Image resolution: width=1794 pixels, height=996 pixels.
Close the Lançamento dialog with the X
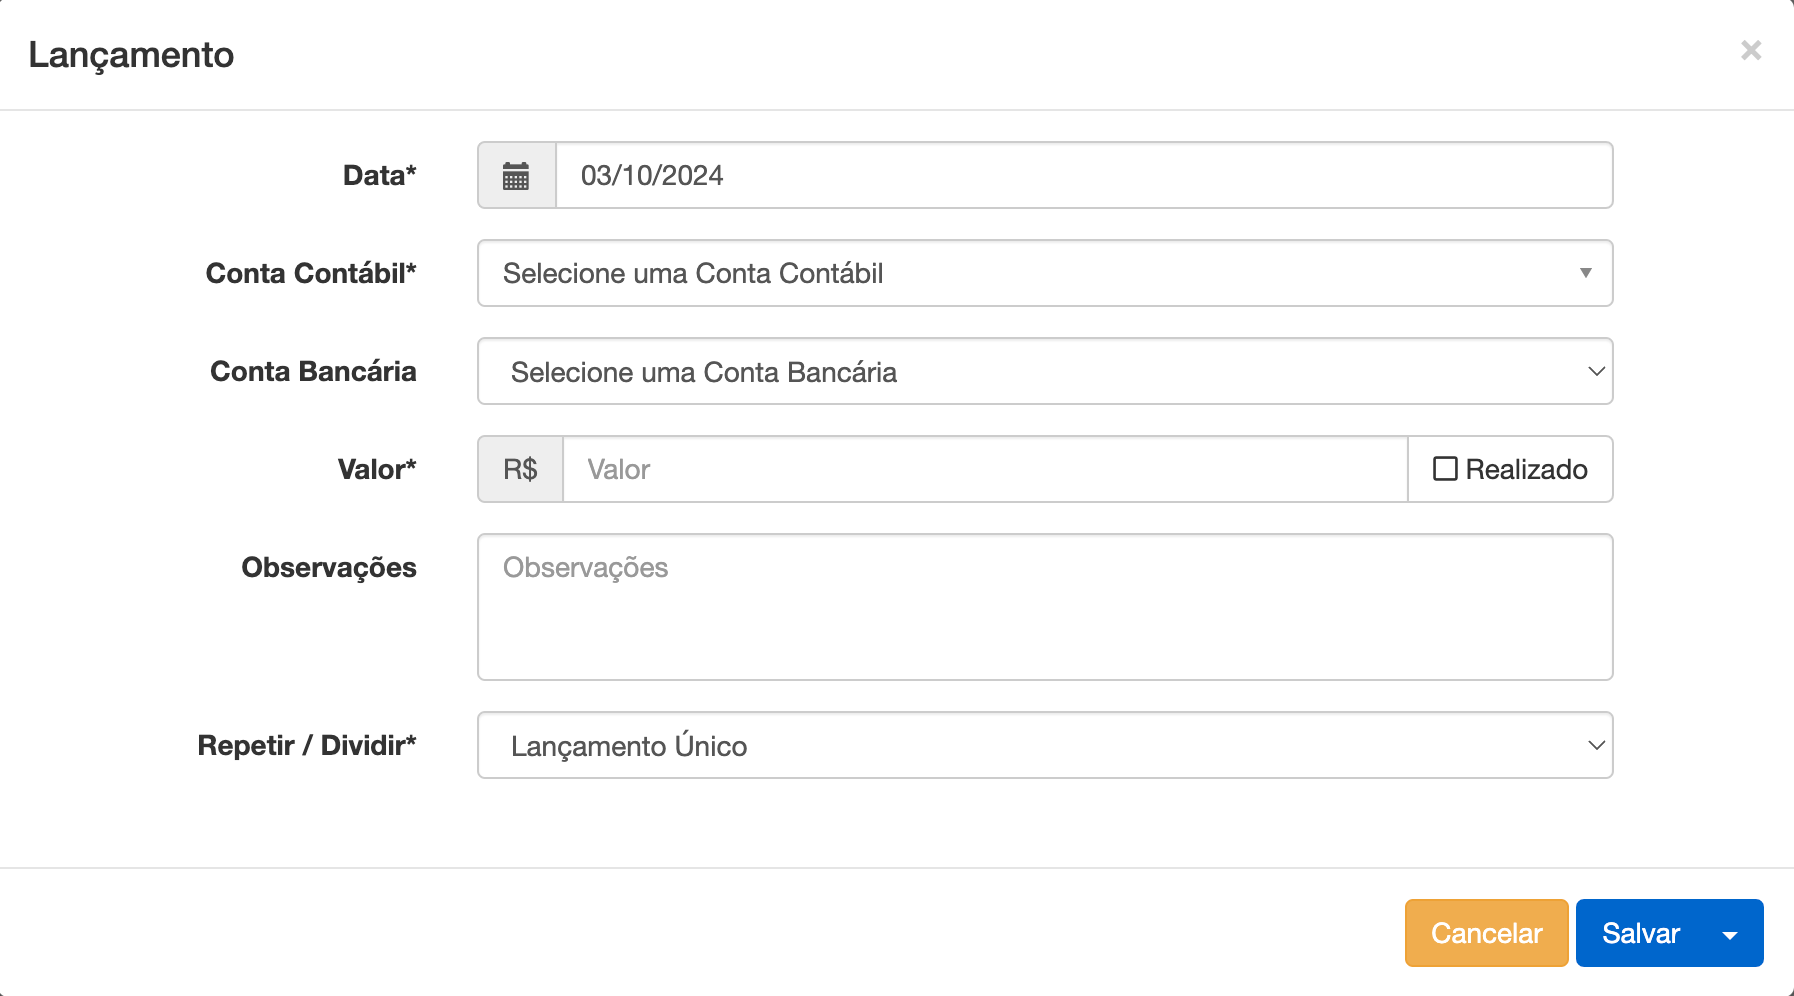[x=1750, y=50]
